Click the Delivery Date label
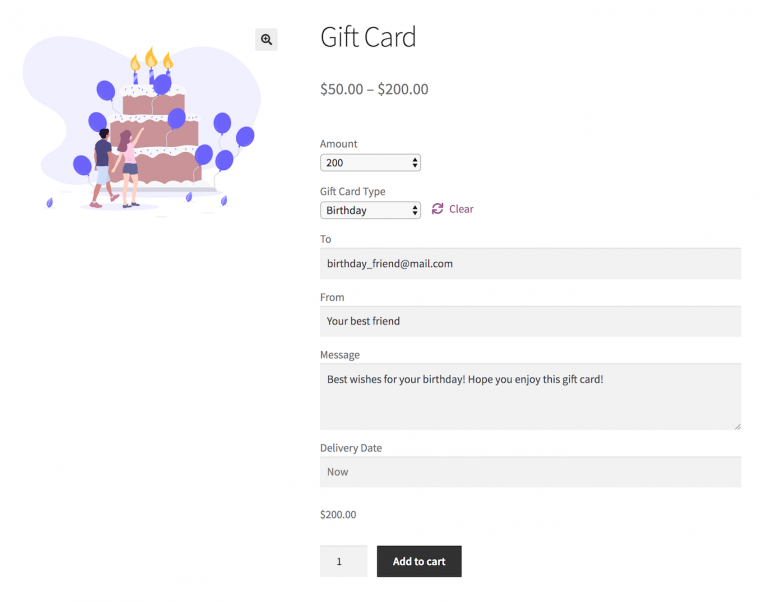The width and height of the screenshot is (768, 602). (351, 448)
